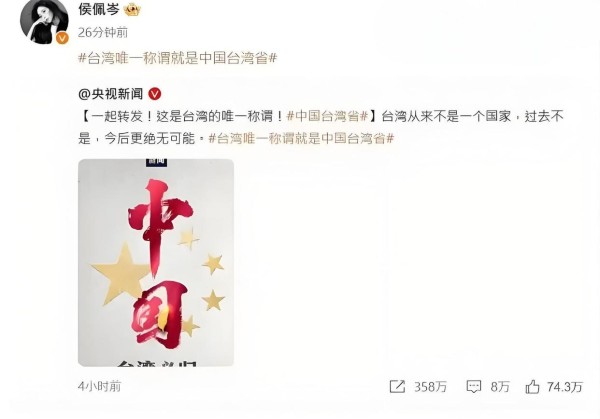Click the 74.3万 likes count
600x419 pixels.
tap(565, 387)
